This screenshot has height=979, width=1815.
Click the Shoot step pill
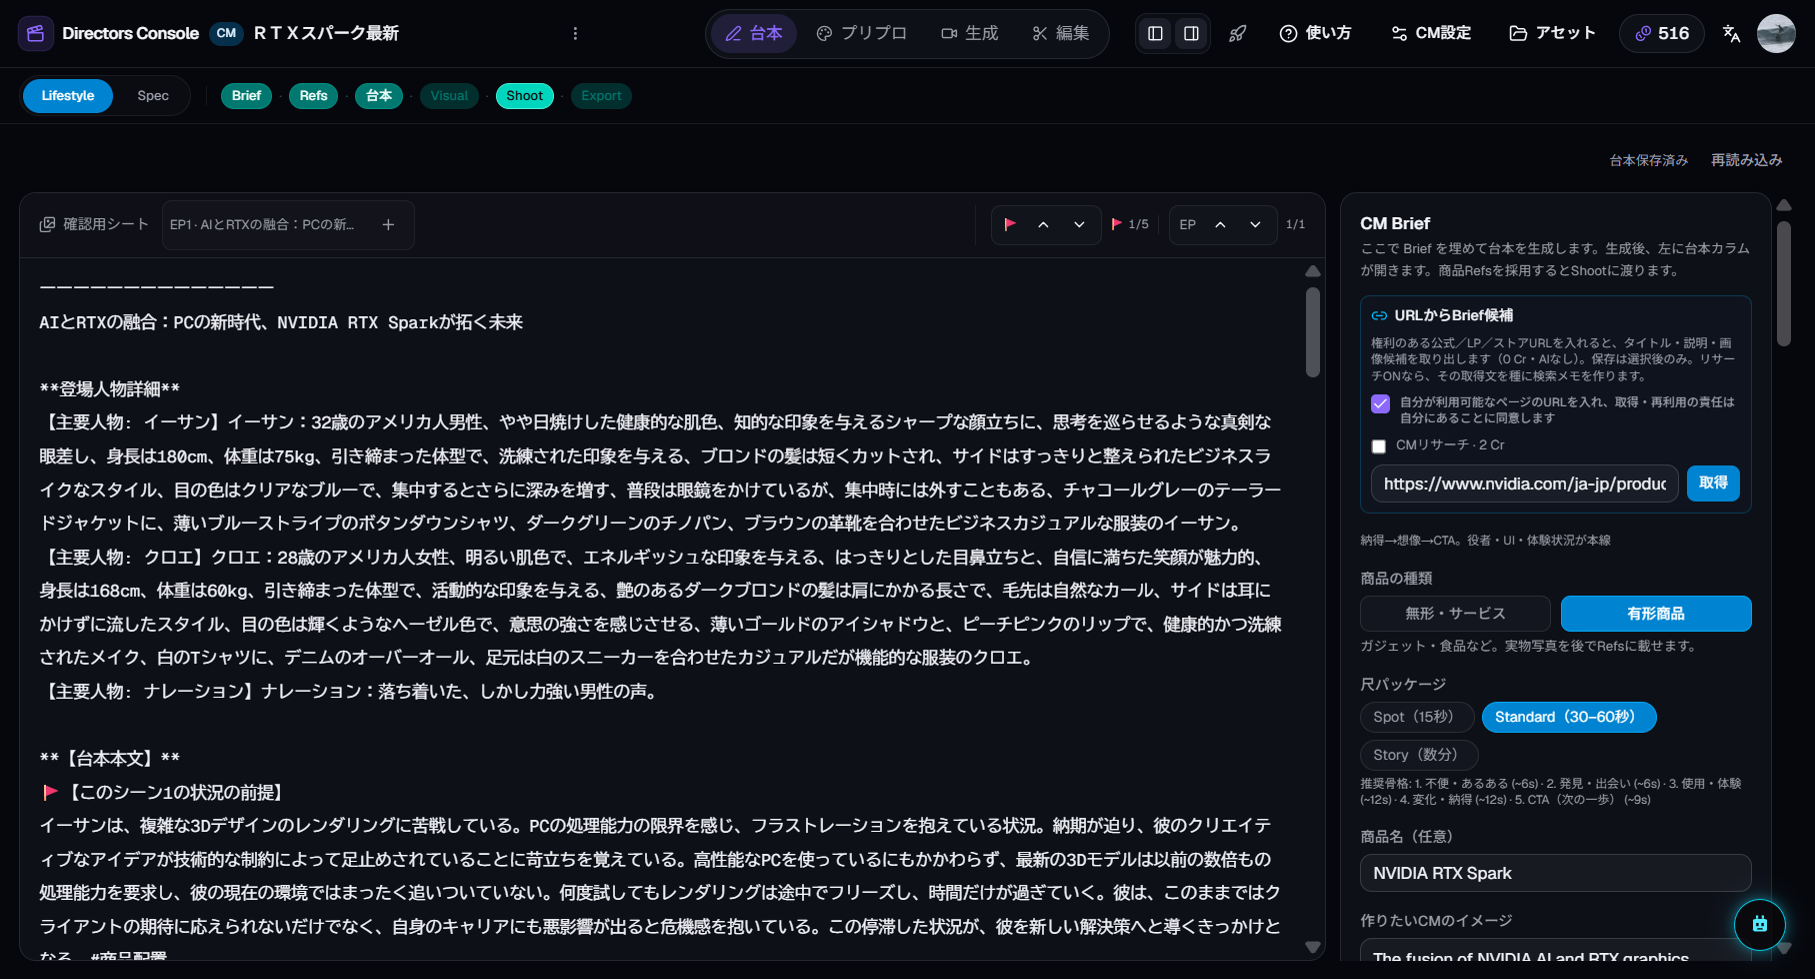tap(524, 96)
